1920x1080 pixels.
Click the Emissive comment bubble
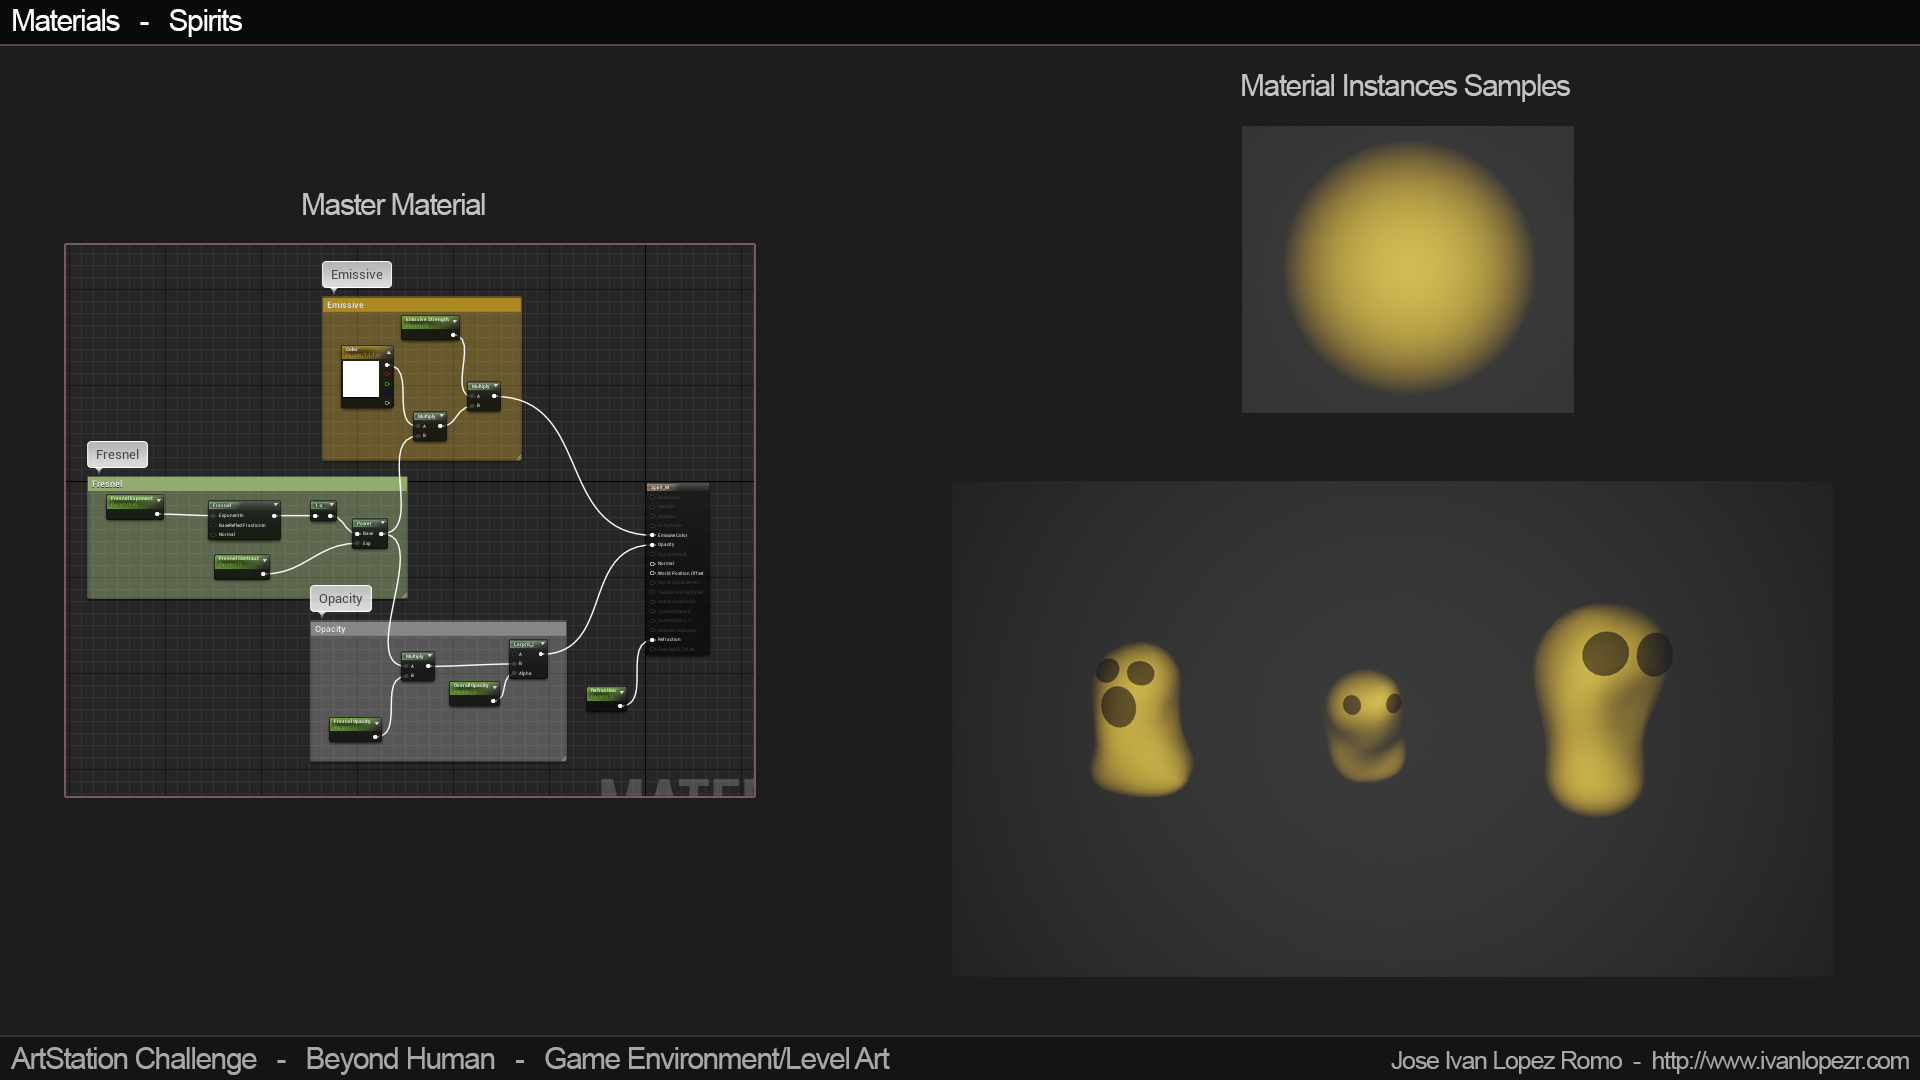[357, 275]
